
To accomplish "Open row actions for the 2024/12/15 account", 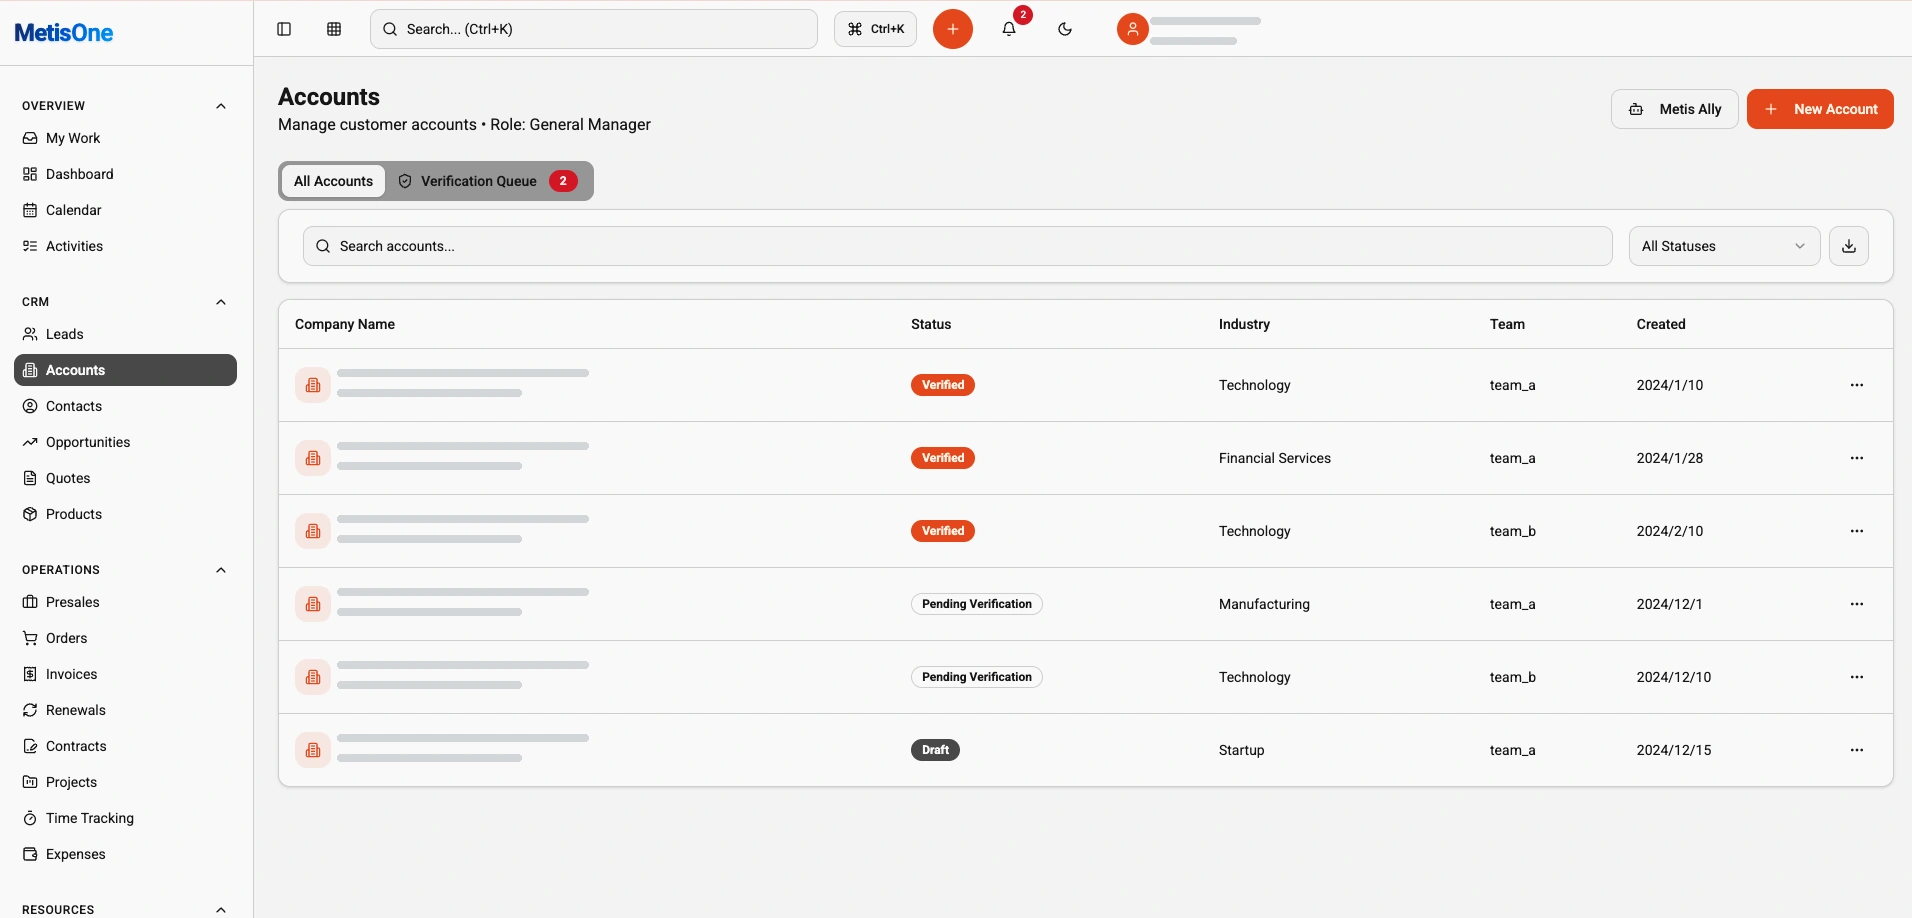I will pos(1857,750).
